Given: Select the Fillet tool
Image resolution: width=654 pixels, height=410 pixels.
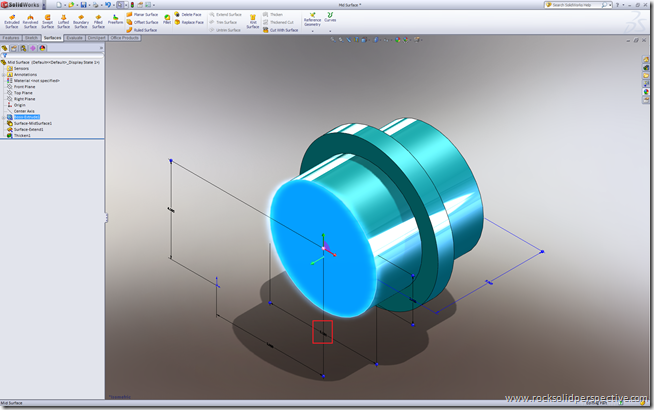Looking at the screenshot, I should tap(167, 19).
